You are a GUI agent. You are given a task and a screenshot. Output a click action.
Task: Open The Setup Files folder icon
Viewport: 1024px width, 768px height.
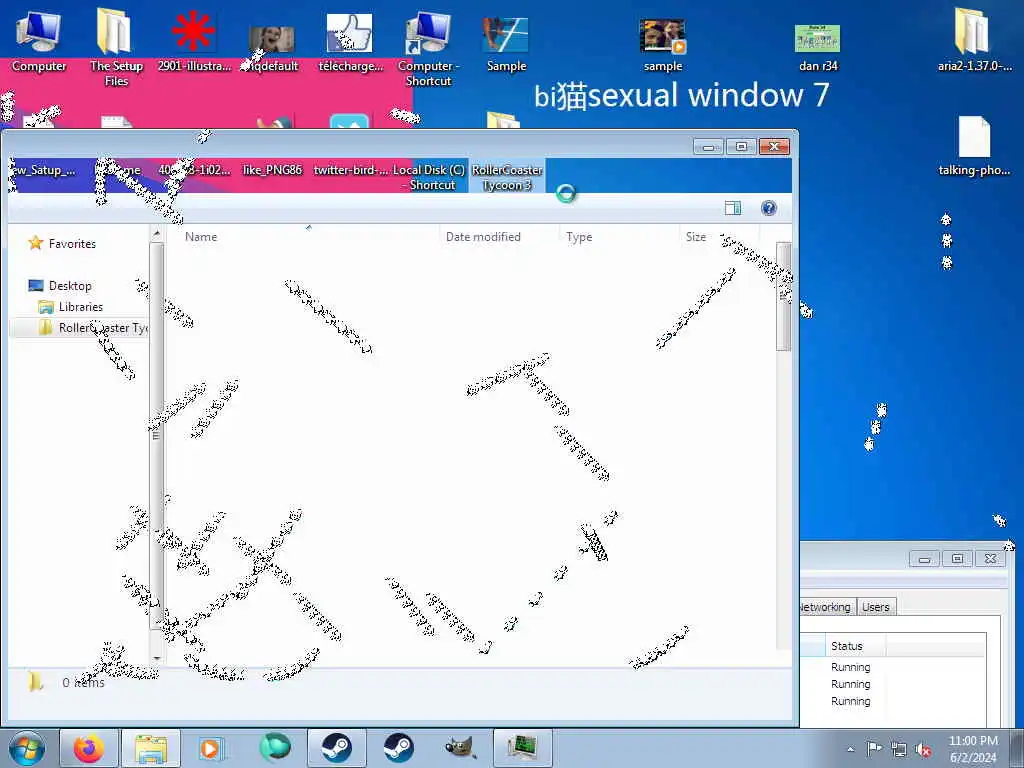pyautogui.click(x=116, y=47)
